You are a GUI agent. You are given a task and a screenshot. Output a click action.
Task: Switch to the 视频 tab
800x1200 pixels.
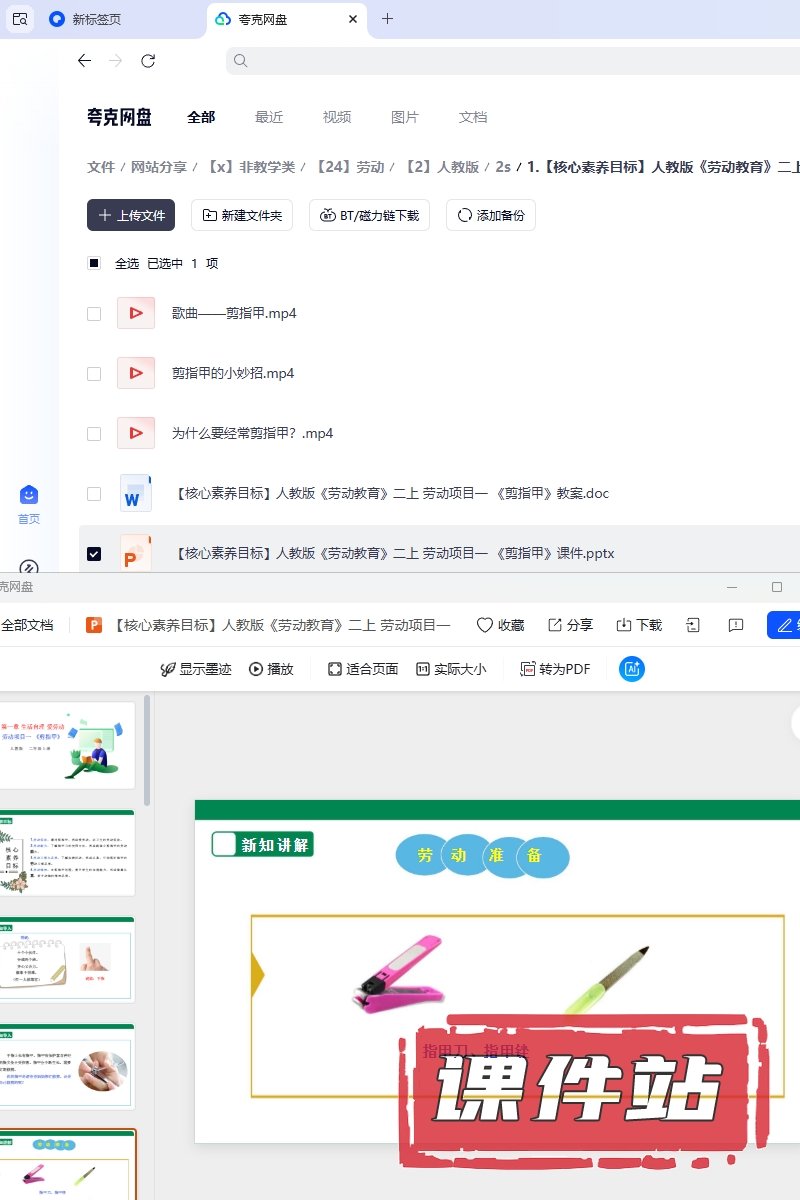click(x=337, y=117)
